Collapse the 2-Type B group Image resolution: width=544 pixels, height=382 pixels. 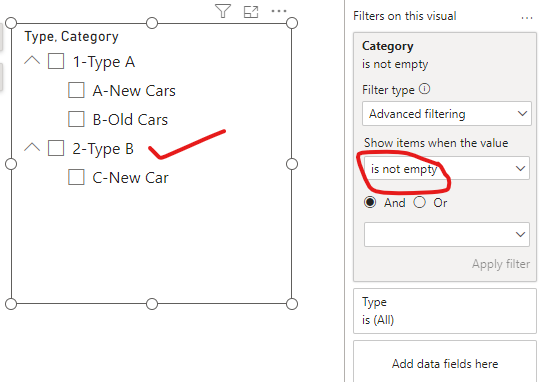coord(32,148)
